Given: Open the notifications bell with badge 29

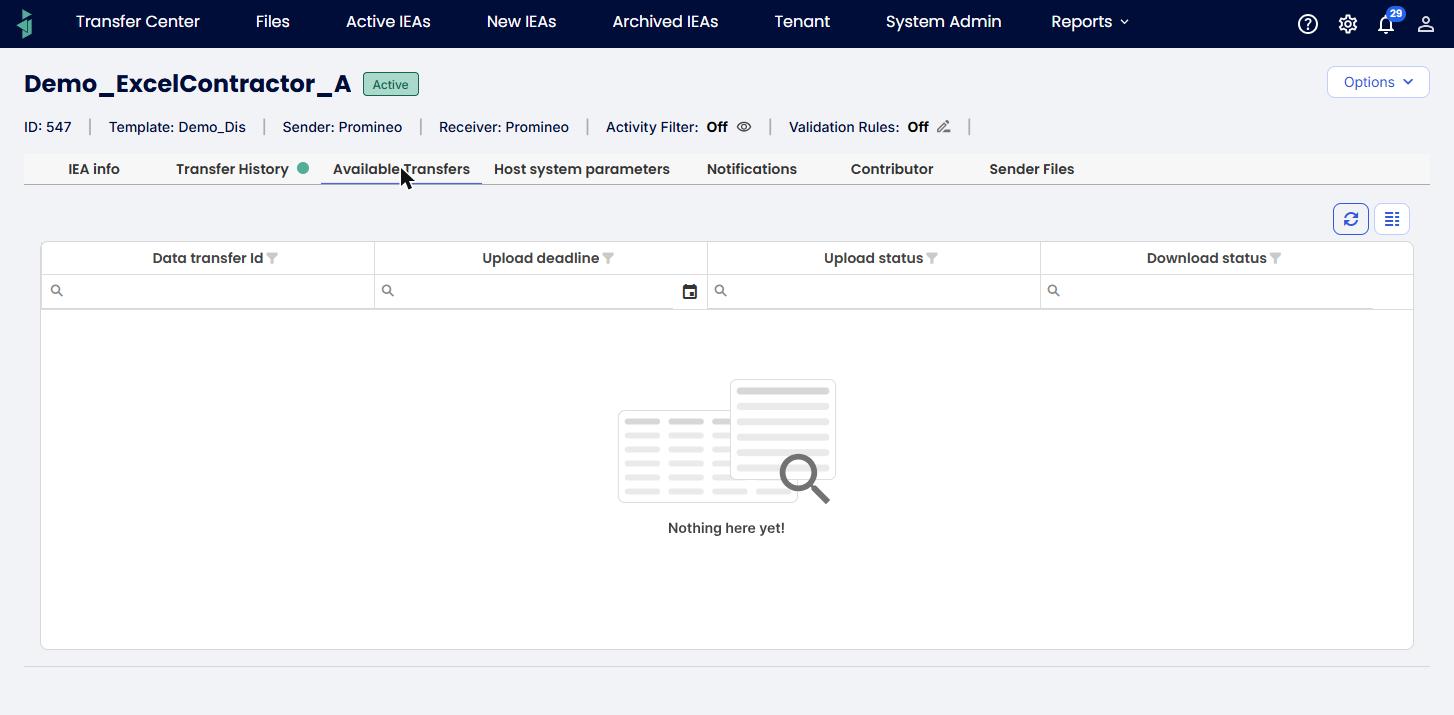Looking at the screenshot, I should point(1387,23).
